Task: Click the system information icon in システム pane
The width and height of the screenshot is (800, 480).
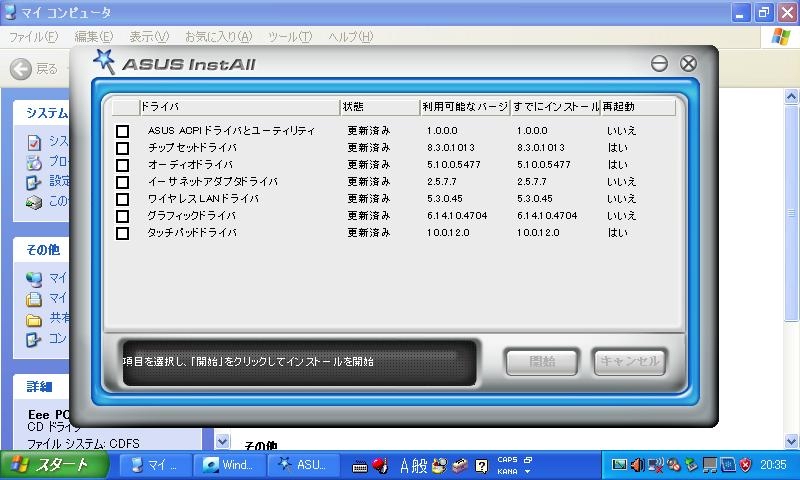Action: (34, 142)
